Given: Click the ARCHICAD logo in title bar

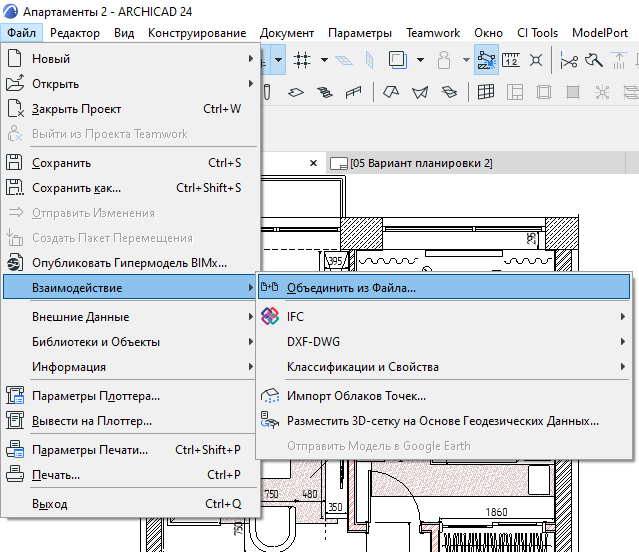Looking at the screenshot, I should pos(10,11).
